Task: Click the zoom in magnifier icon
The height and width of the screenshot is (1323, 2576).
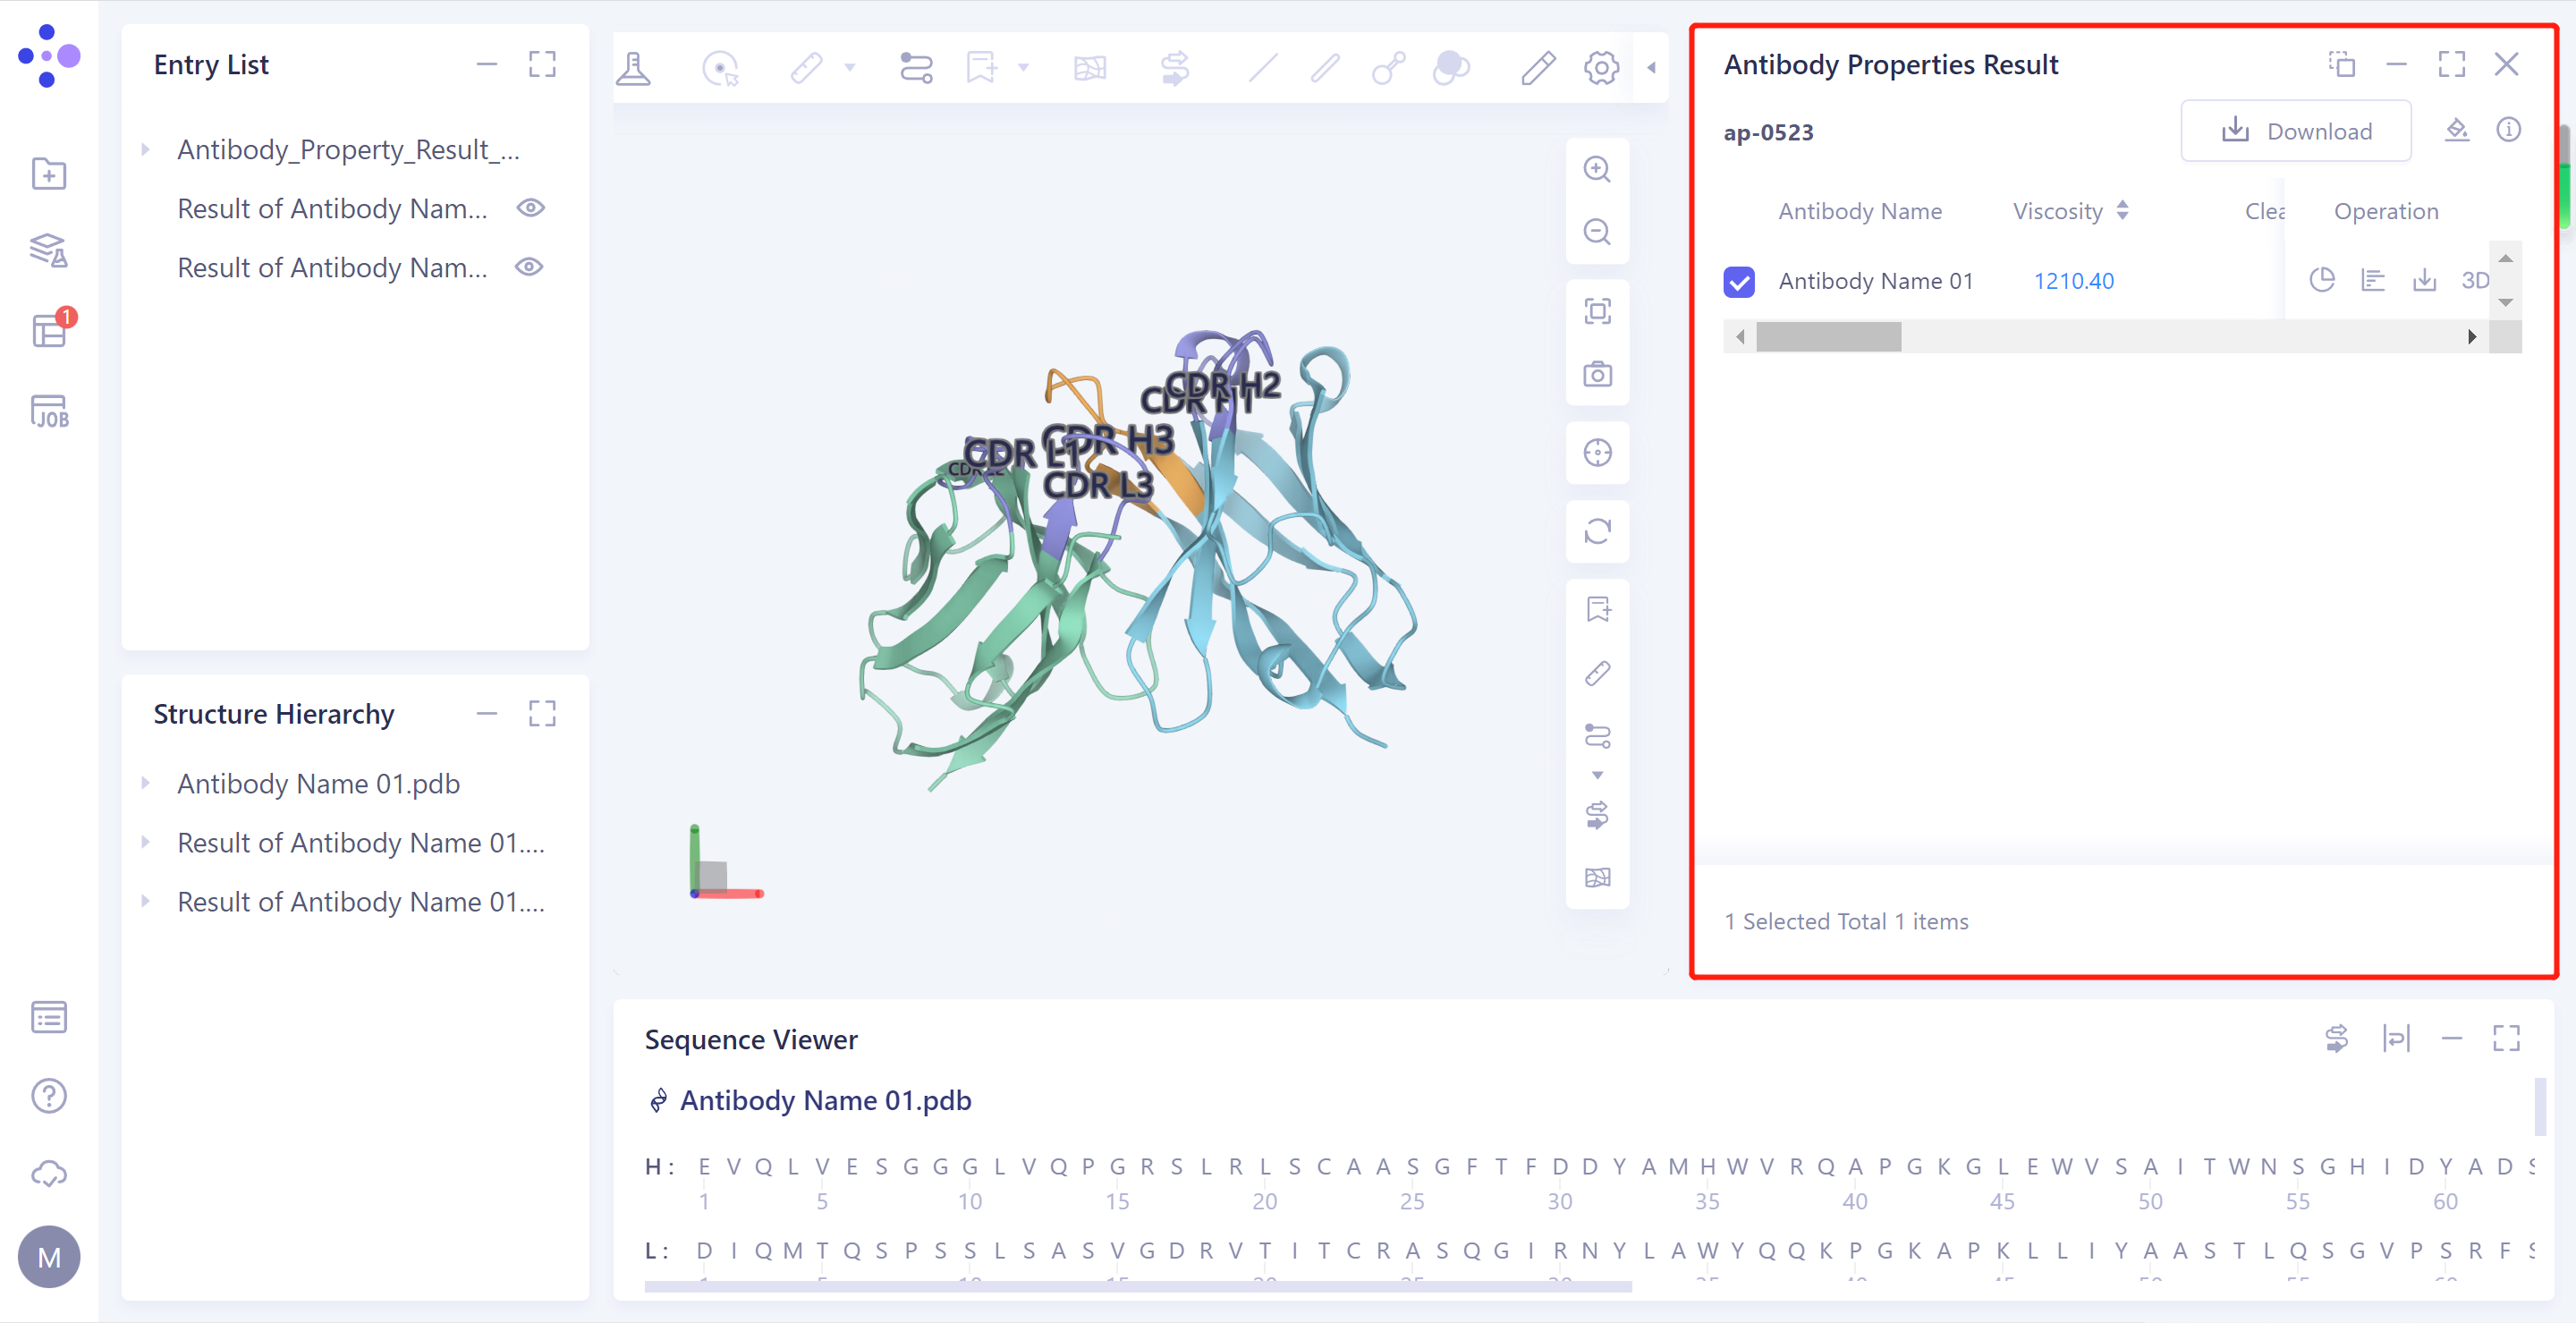Action: [x=1597, y=170]
